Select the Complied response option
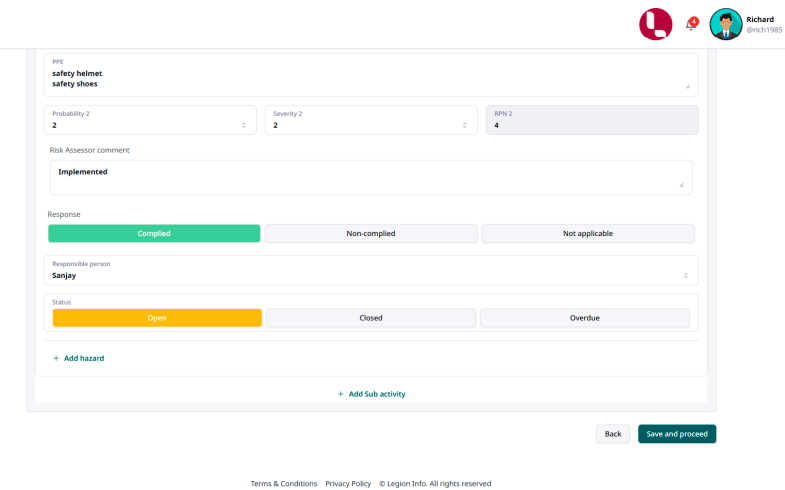 click(x=154, y=233)
